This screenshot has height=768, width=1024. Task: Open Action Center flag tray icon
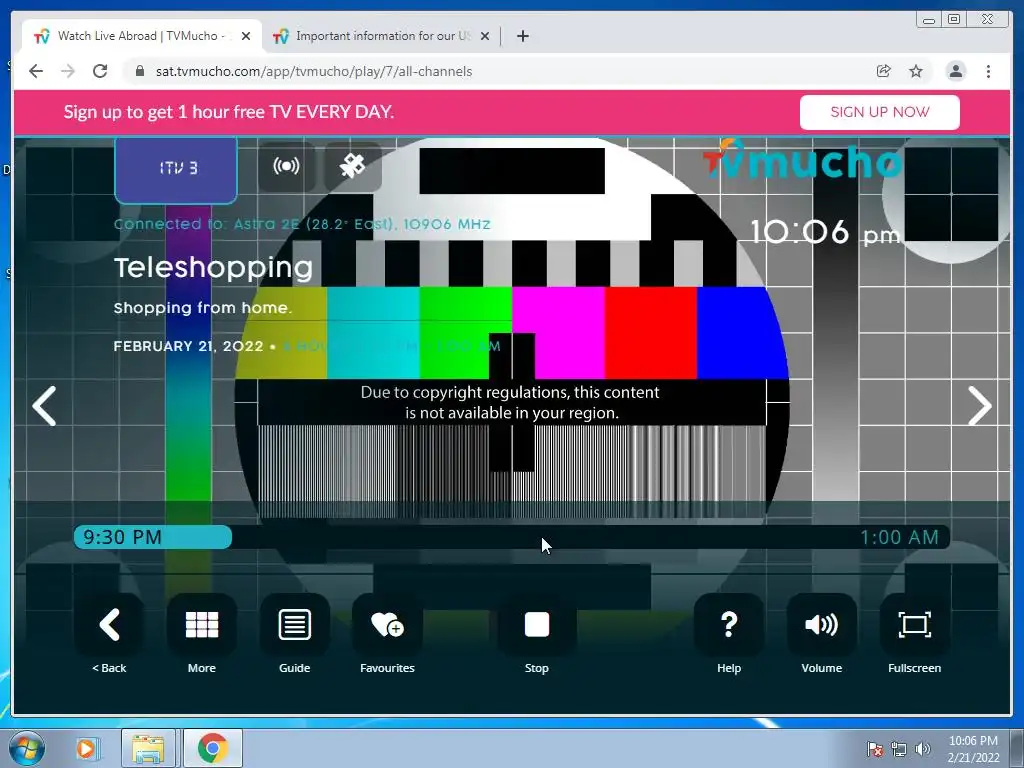874,749
